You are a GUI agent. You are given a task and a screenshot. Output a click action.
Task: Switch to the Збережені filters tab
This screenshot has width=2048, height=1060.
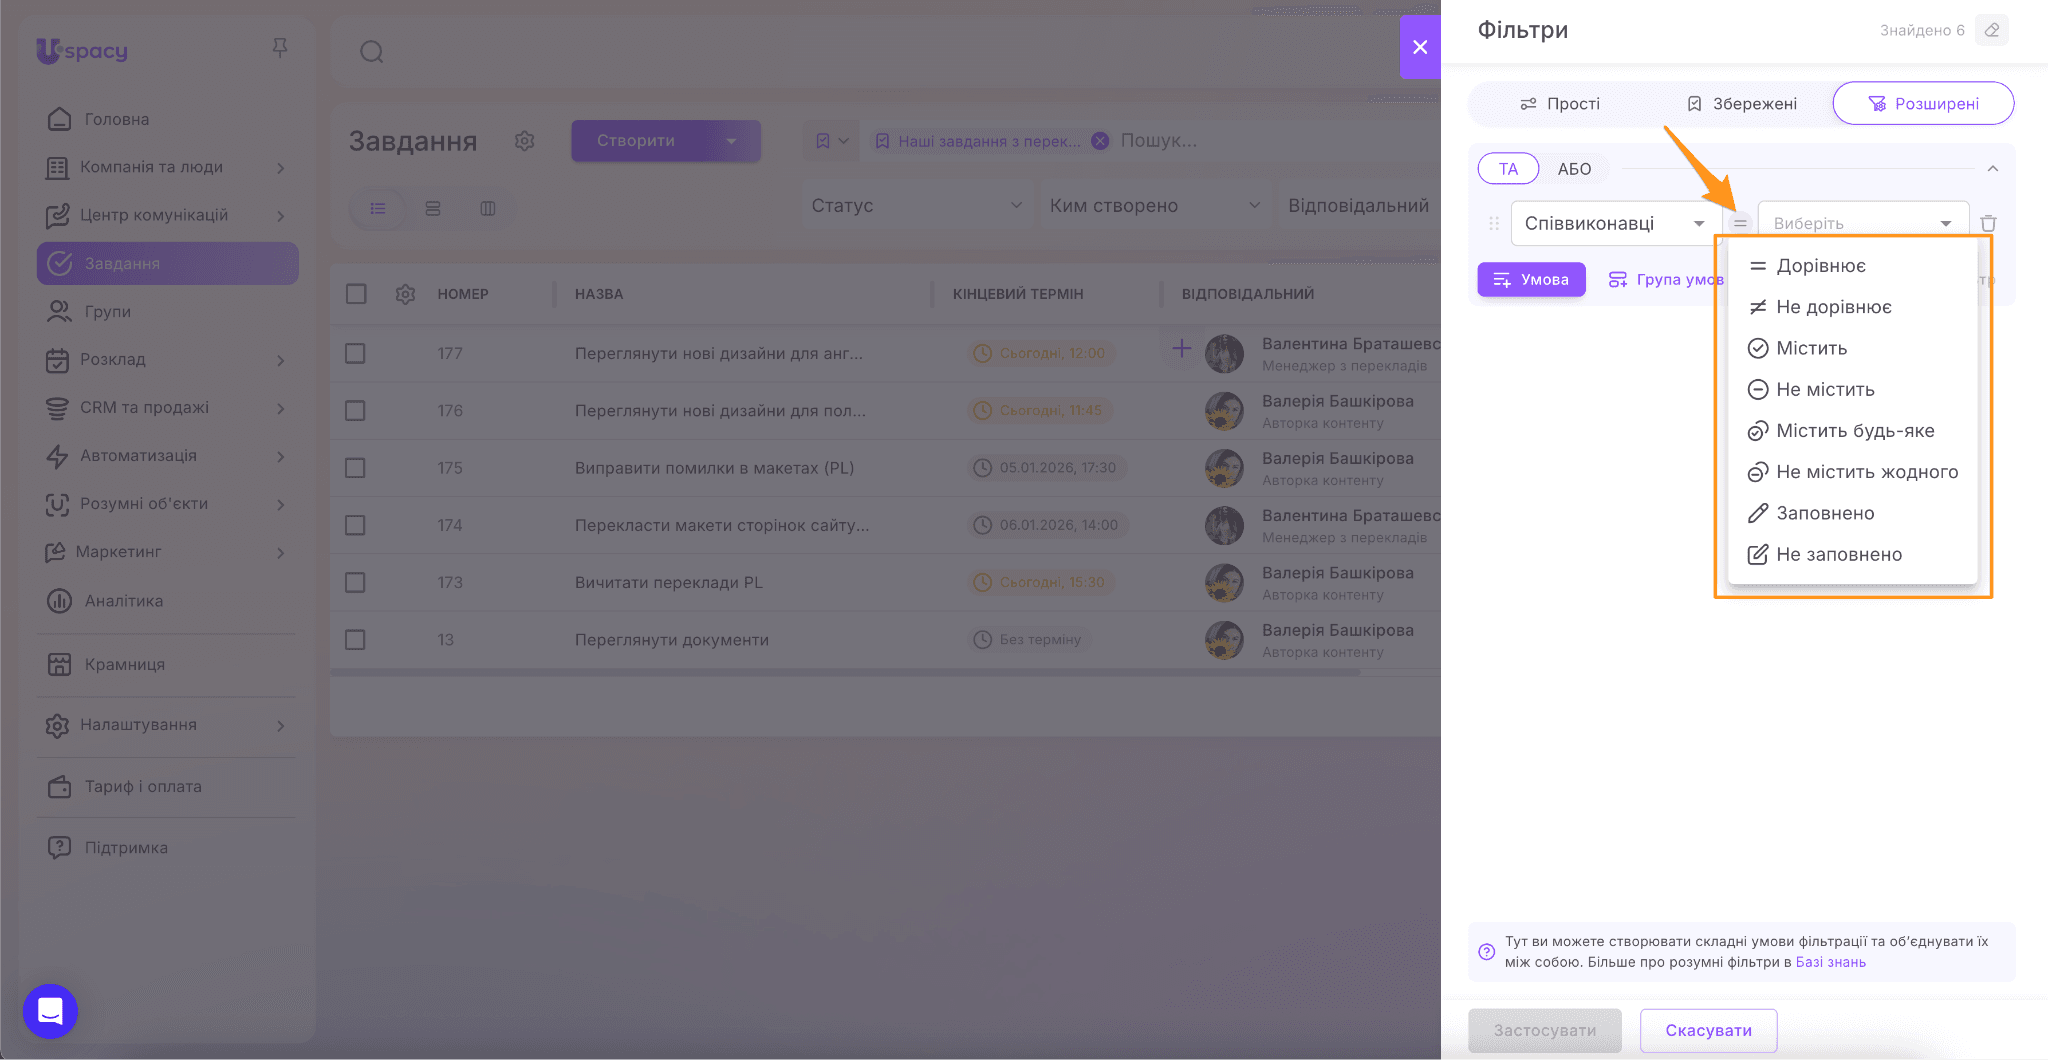(1742, 104)
